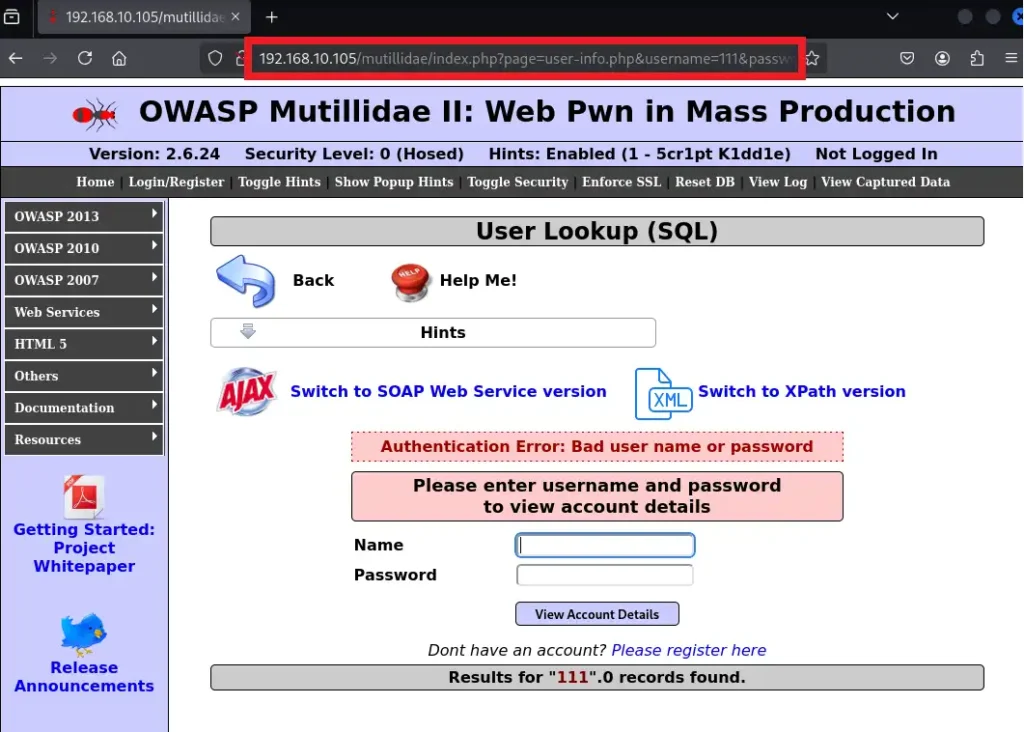Click the blue bird announcements icon

pos(83,633)
